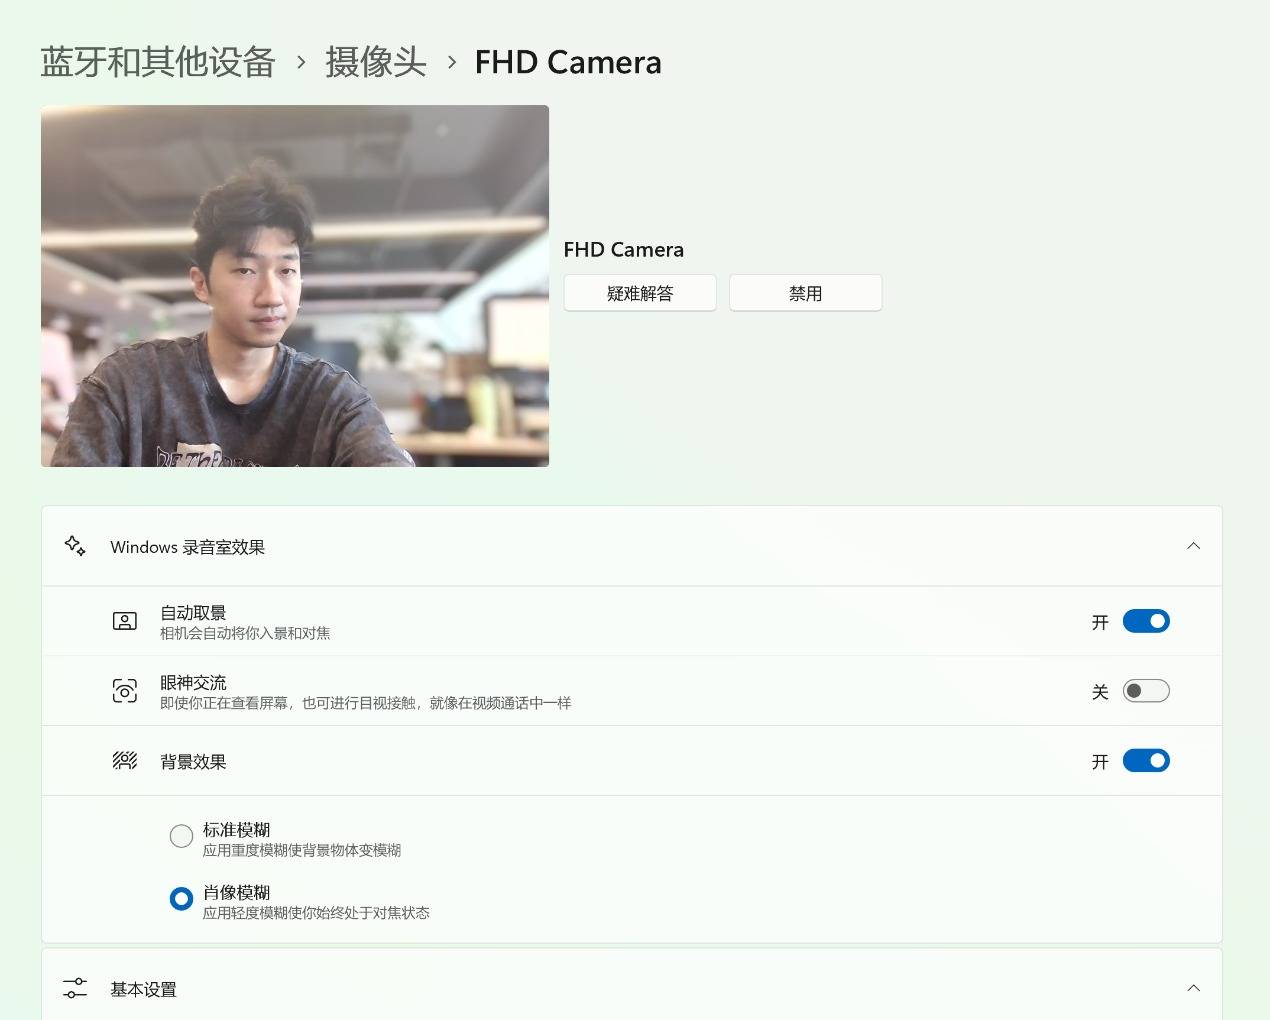This screenshot has height=1020, width=1270.
Task: Enable the 眼神交流 toggle
Action: pyautogui.click(x=1146, y=691)
